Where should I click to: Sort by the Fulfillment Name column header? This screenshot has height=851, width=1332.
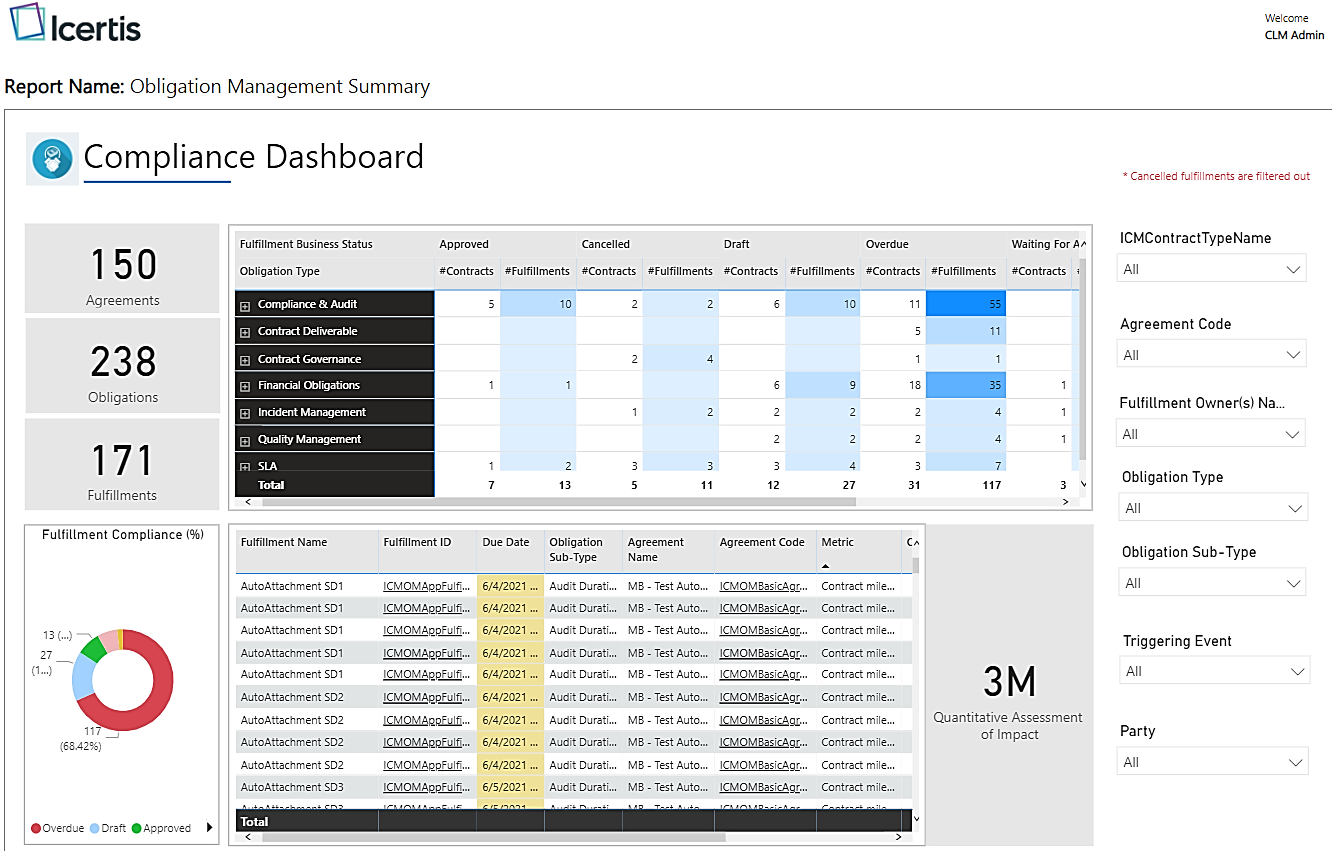[x=284, y=542]
